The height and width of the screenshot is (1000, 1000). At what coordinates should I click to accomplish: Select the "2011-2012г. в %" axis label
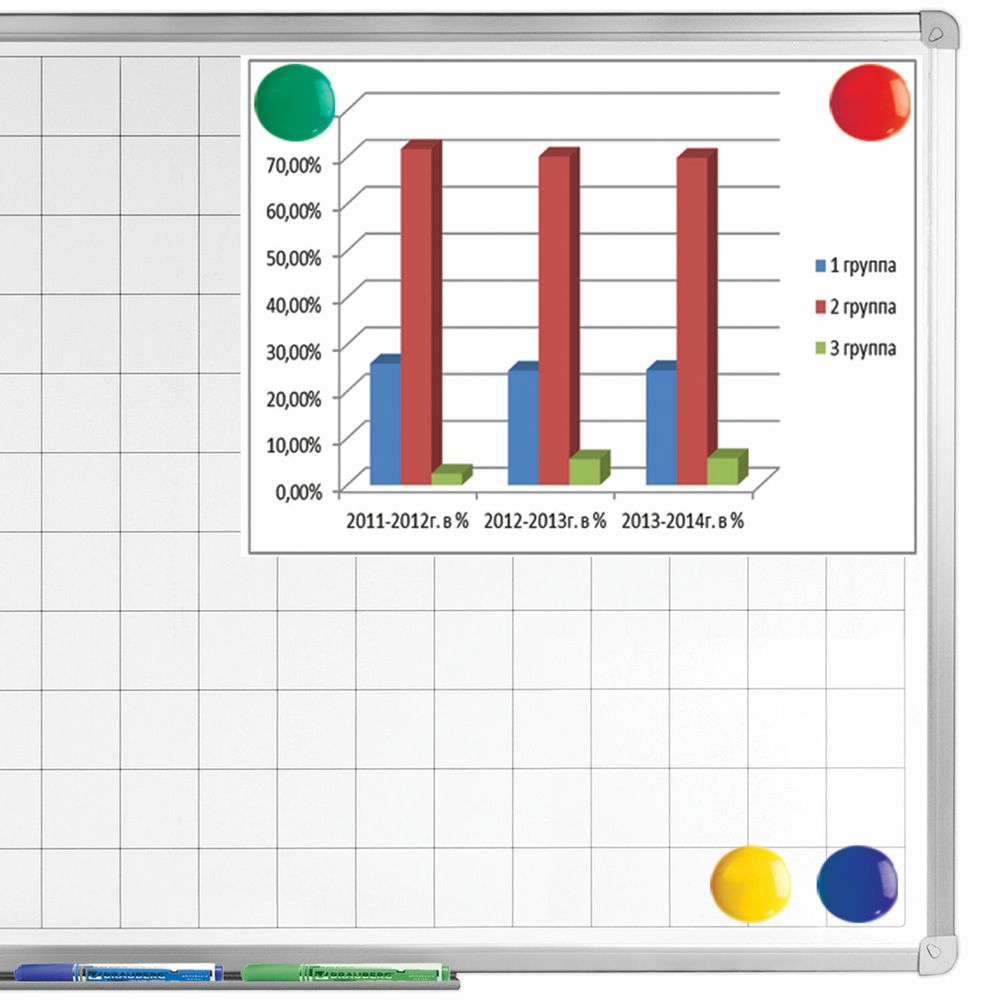pyautogui.click(x=407, y=522)
